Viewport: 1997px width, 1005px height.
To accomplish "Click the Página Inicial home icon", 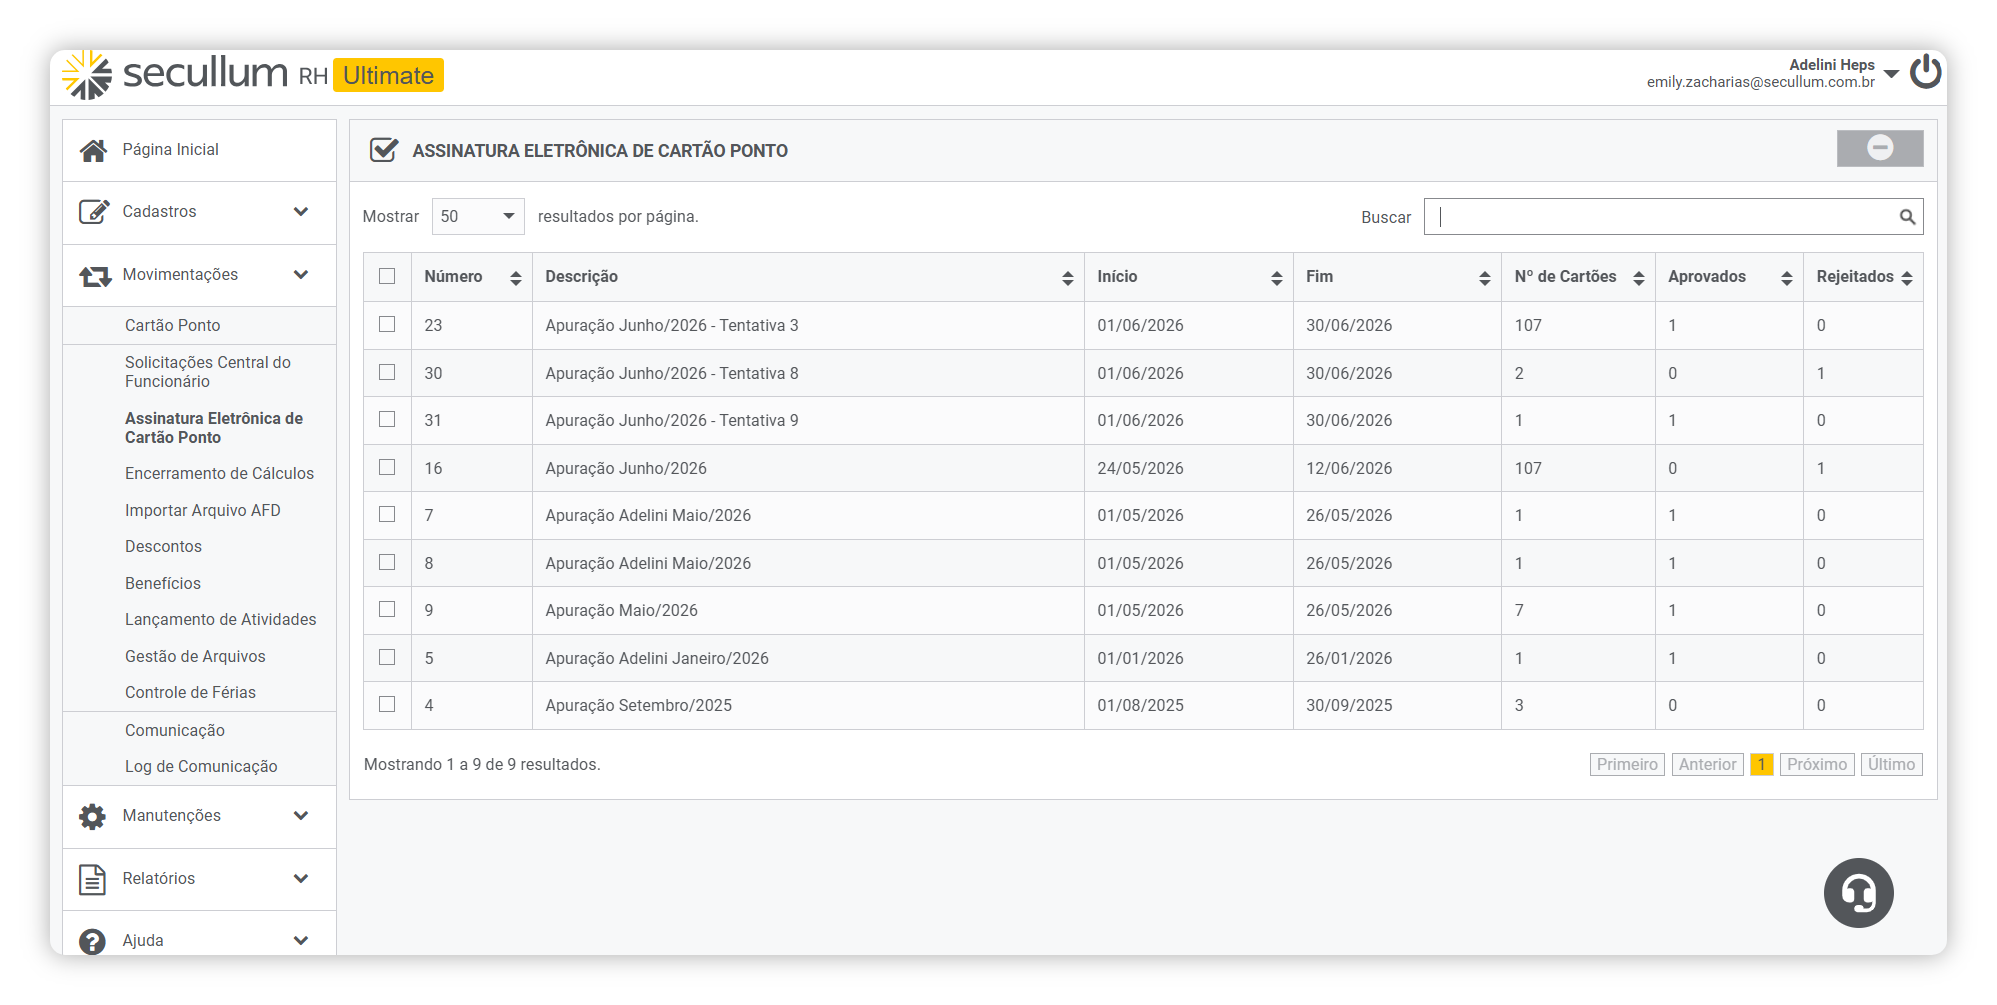I will click(93, 150).
